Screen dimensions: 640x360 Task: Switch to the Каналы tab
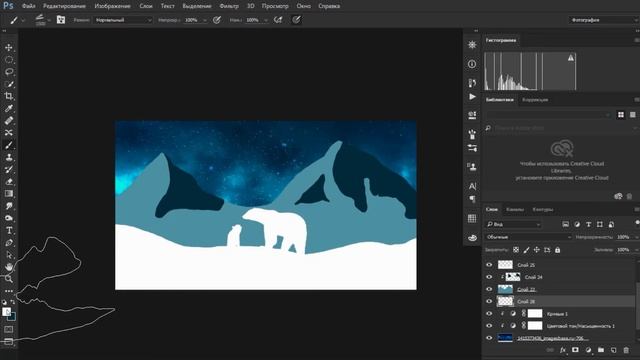tap(515, 209)
